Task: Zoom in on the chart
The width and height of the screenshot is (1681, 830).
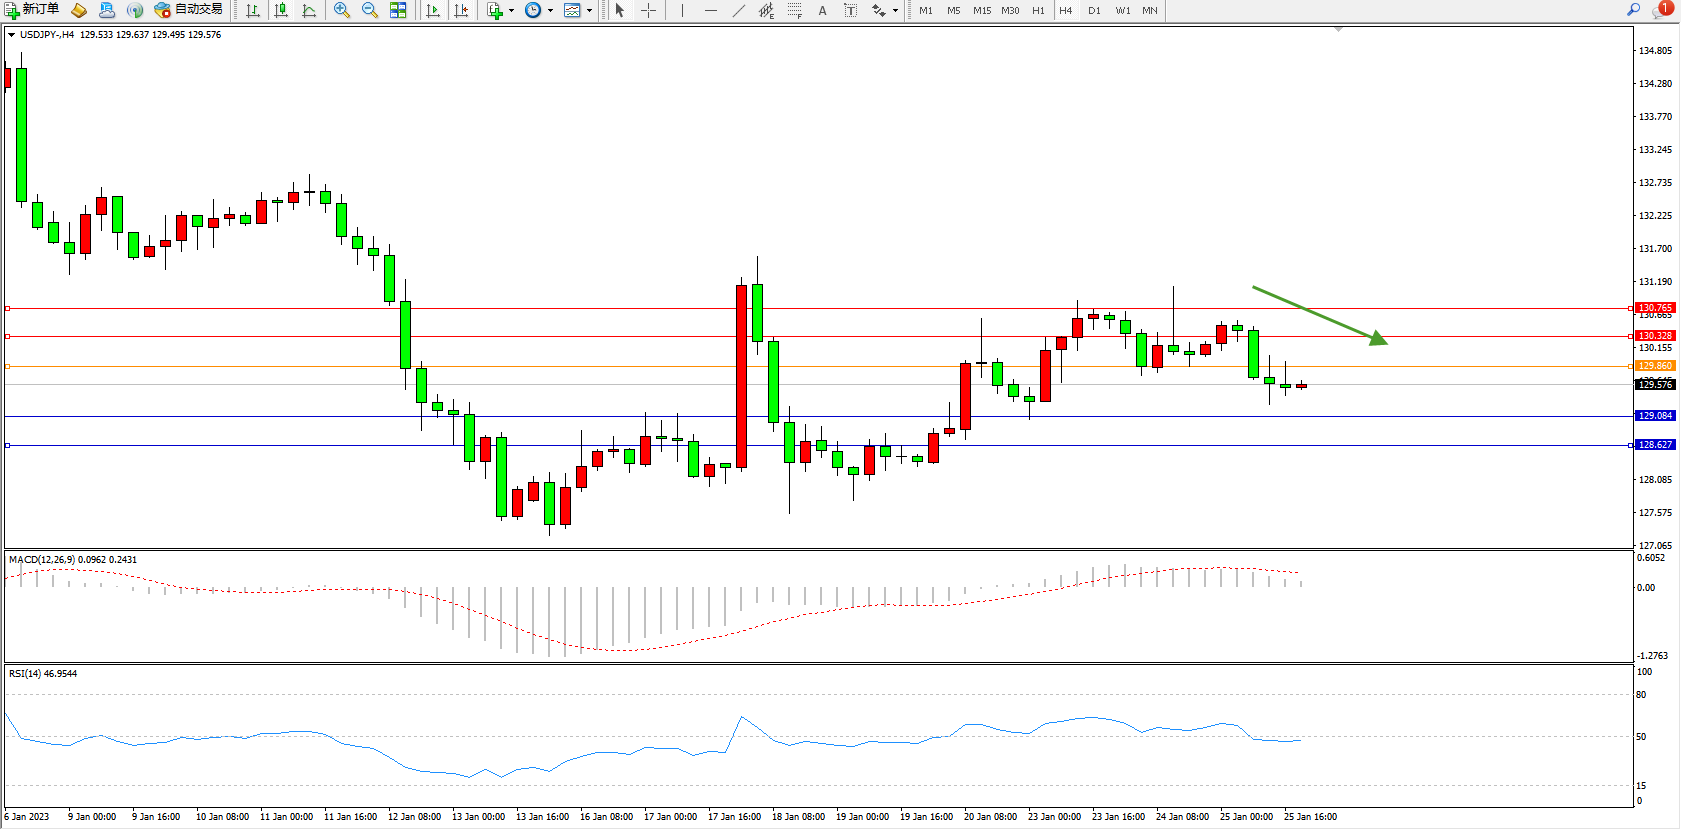Action: (342, 10)
